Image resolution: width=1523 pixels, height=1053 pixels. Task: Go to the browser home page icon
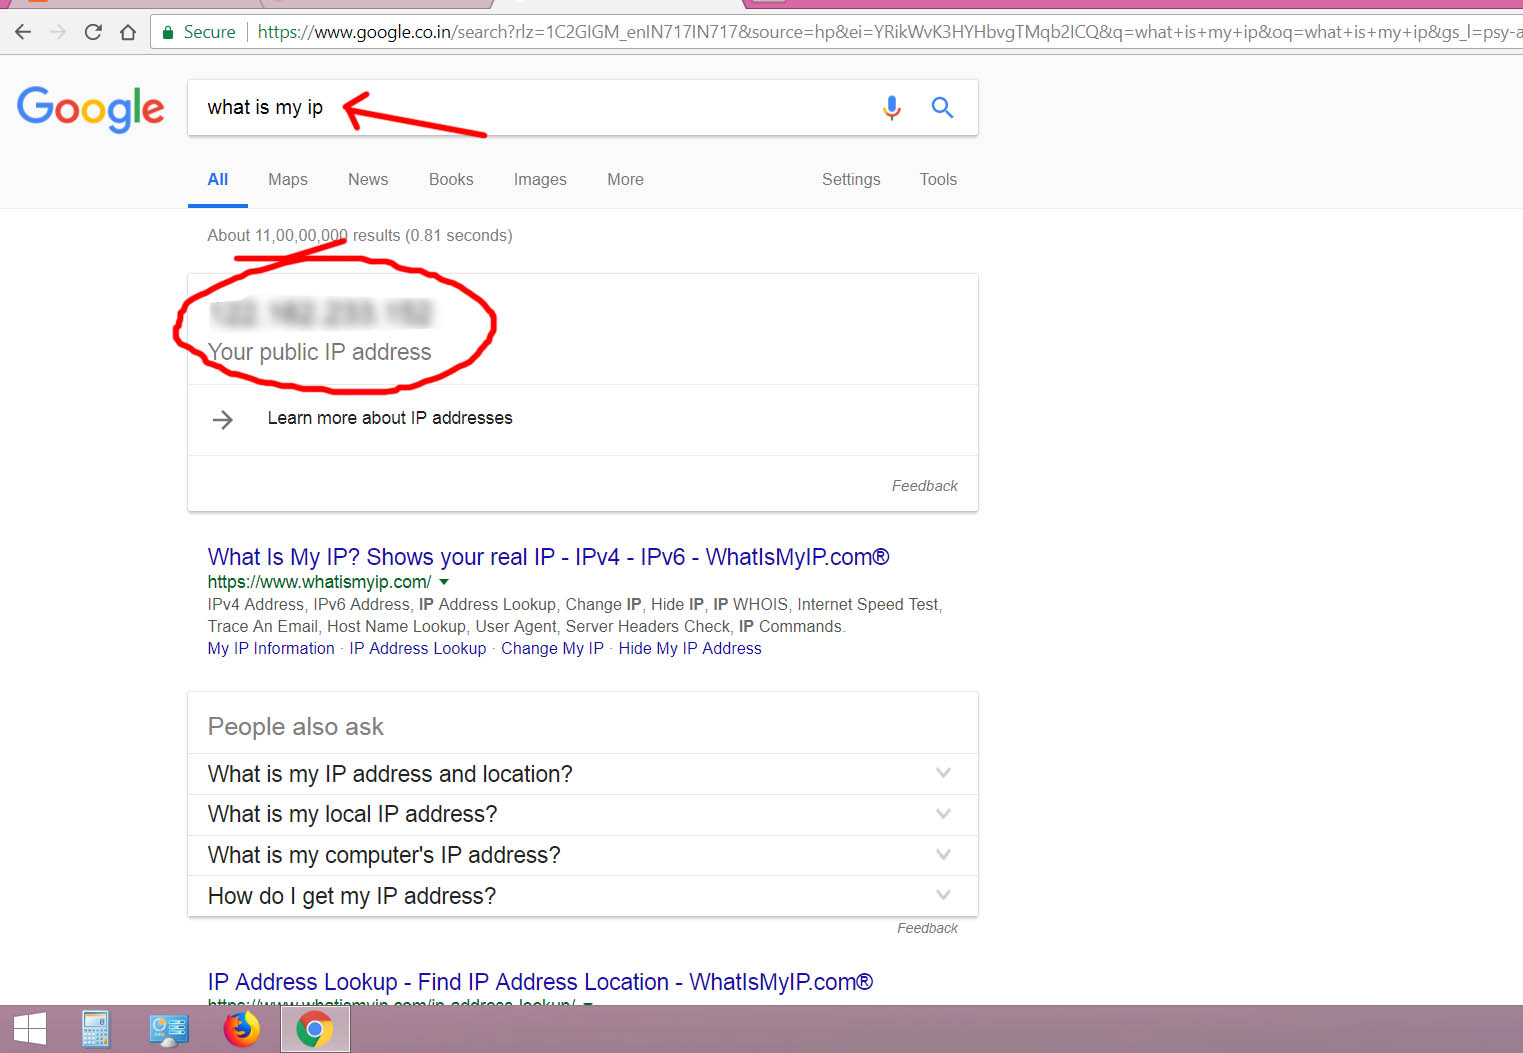tap(128, 32)
